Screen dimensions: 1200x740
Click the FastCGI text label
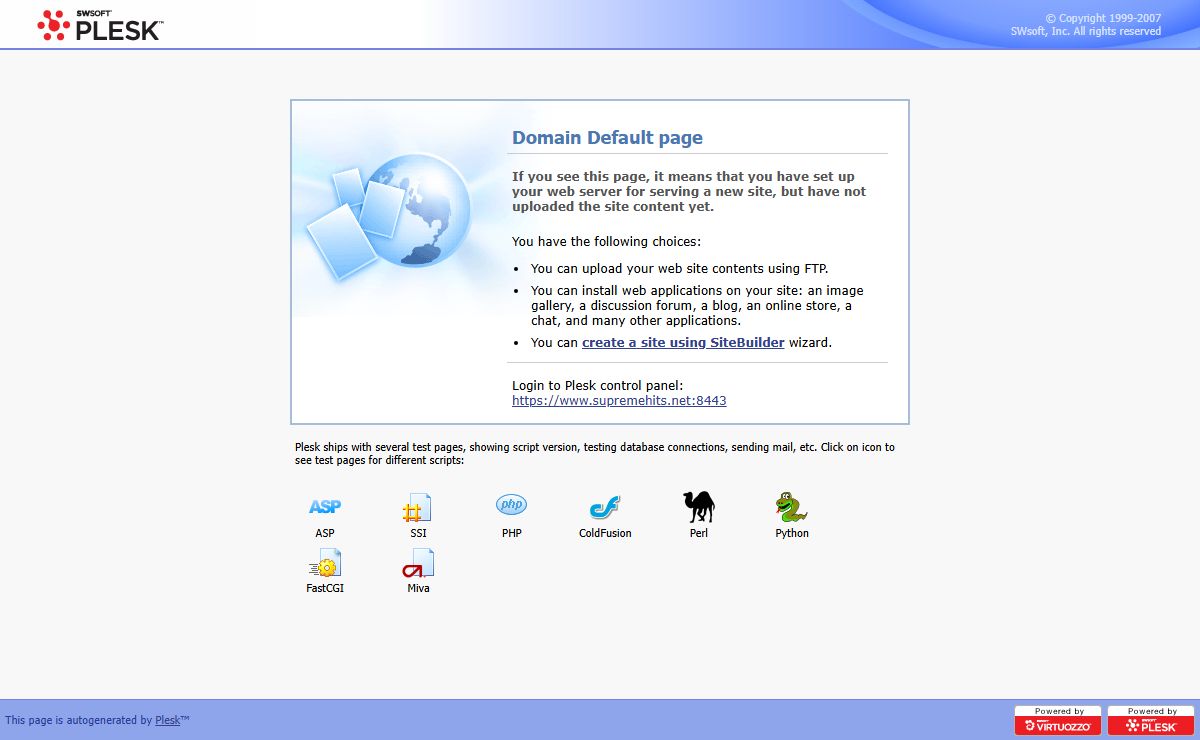[325, 588]
